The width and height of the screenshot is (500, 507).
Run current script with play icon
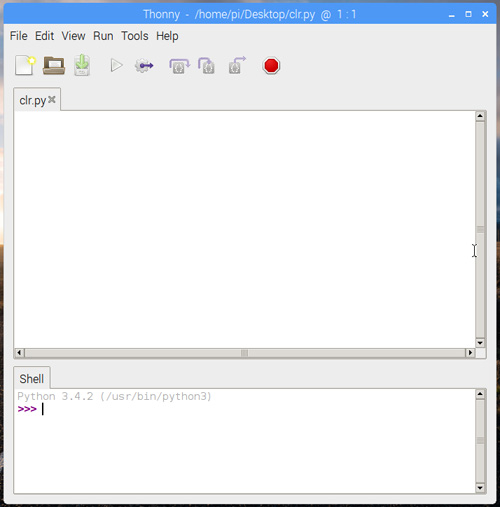pos(116,65)
